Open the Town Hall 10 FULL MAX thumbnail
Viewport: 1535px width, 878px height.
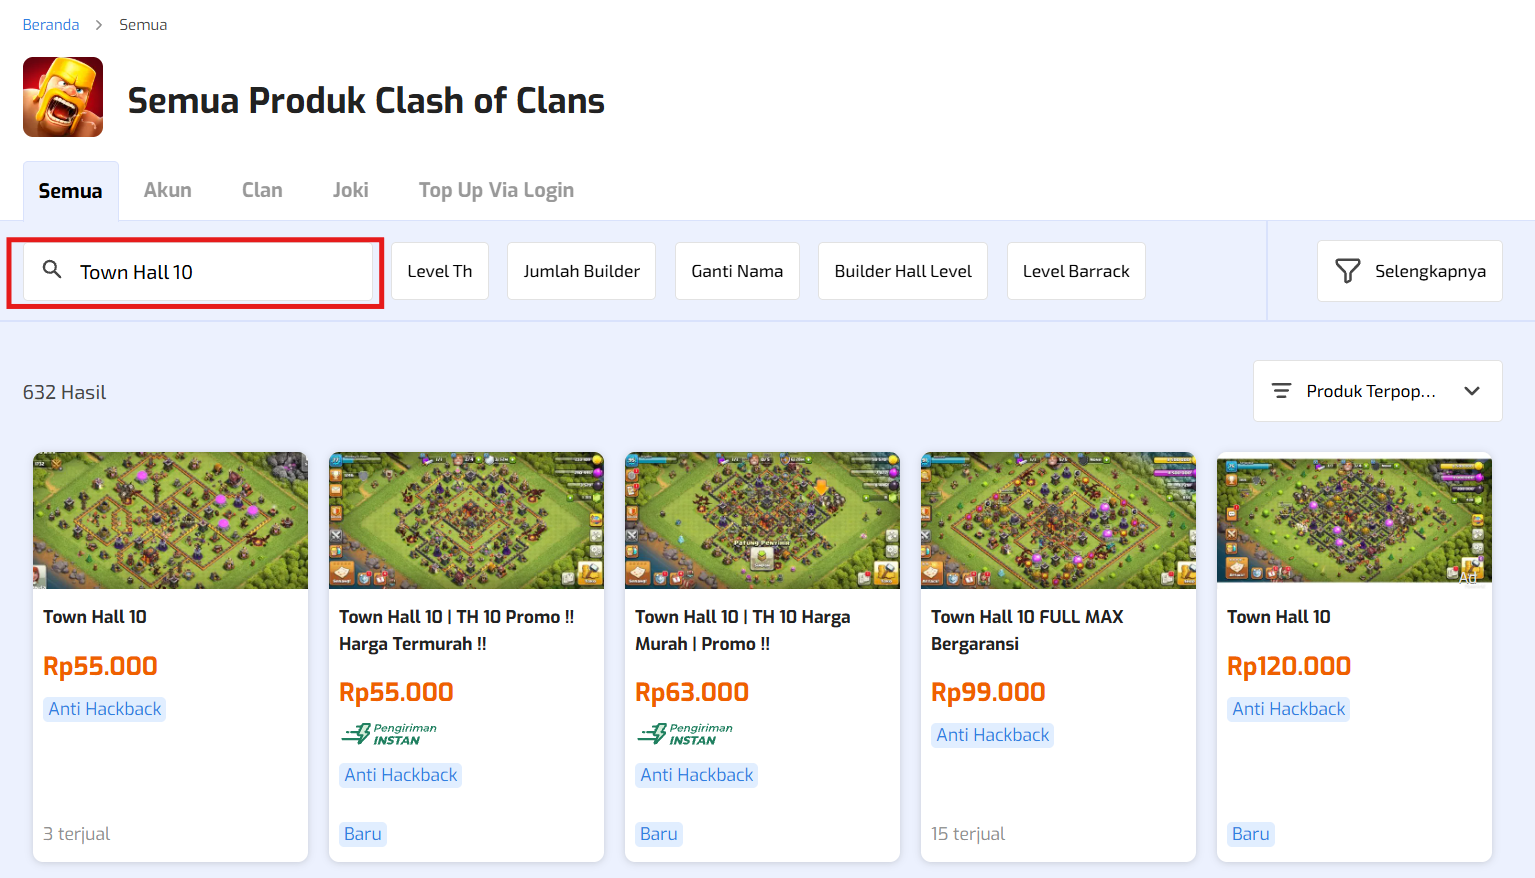coord(1058,520)
